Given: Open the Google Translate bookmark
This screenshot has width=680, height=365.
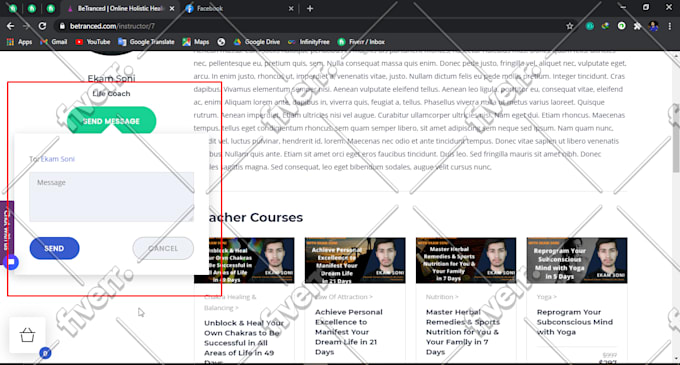Looking at the screenshot, I should (146, 42).
